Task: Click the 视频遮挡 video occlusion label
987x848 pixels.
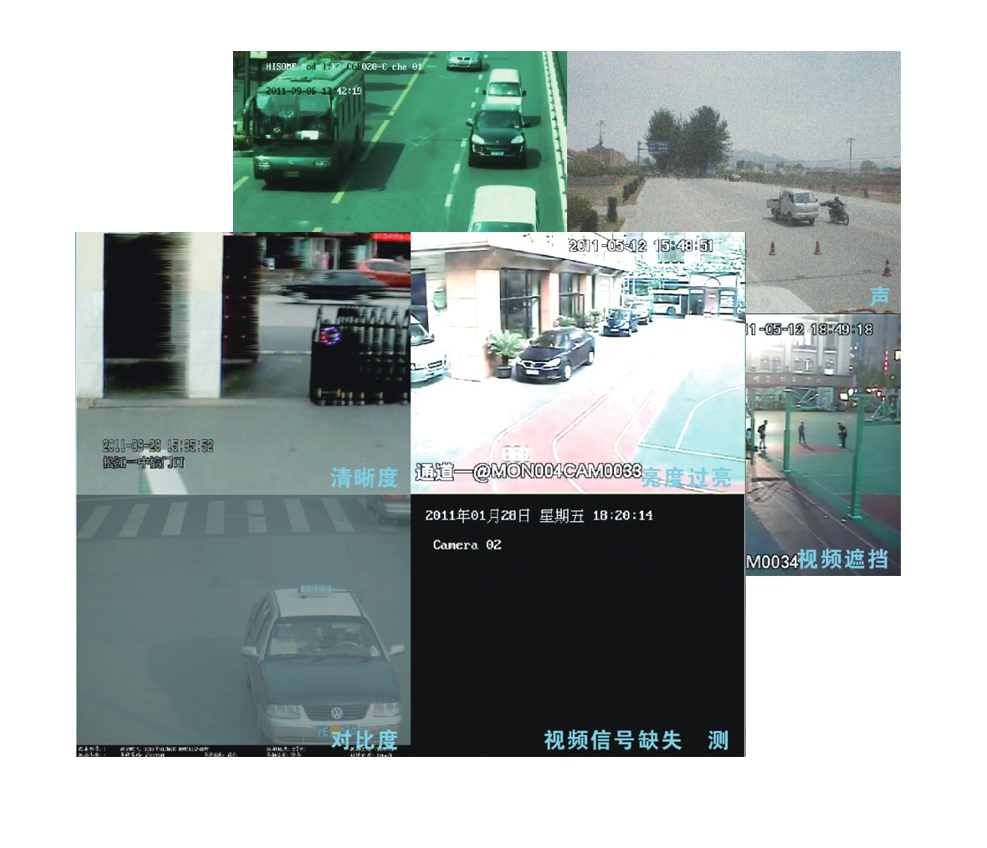Action: point(842,559)
